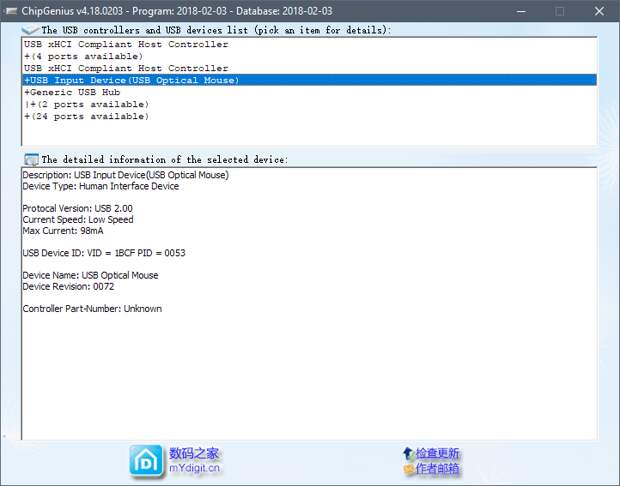
Task: Open the 数码之家 website link
Action: (x=194, y=453)
